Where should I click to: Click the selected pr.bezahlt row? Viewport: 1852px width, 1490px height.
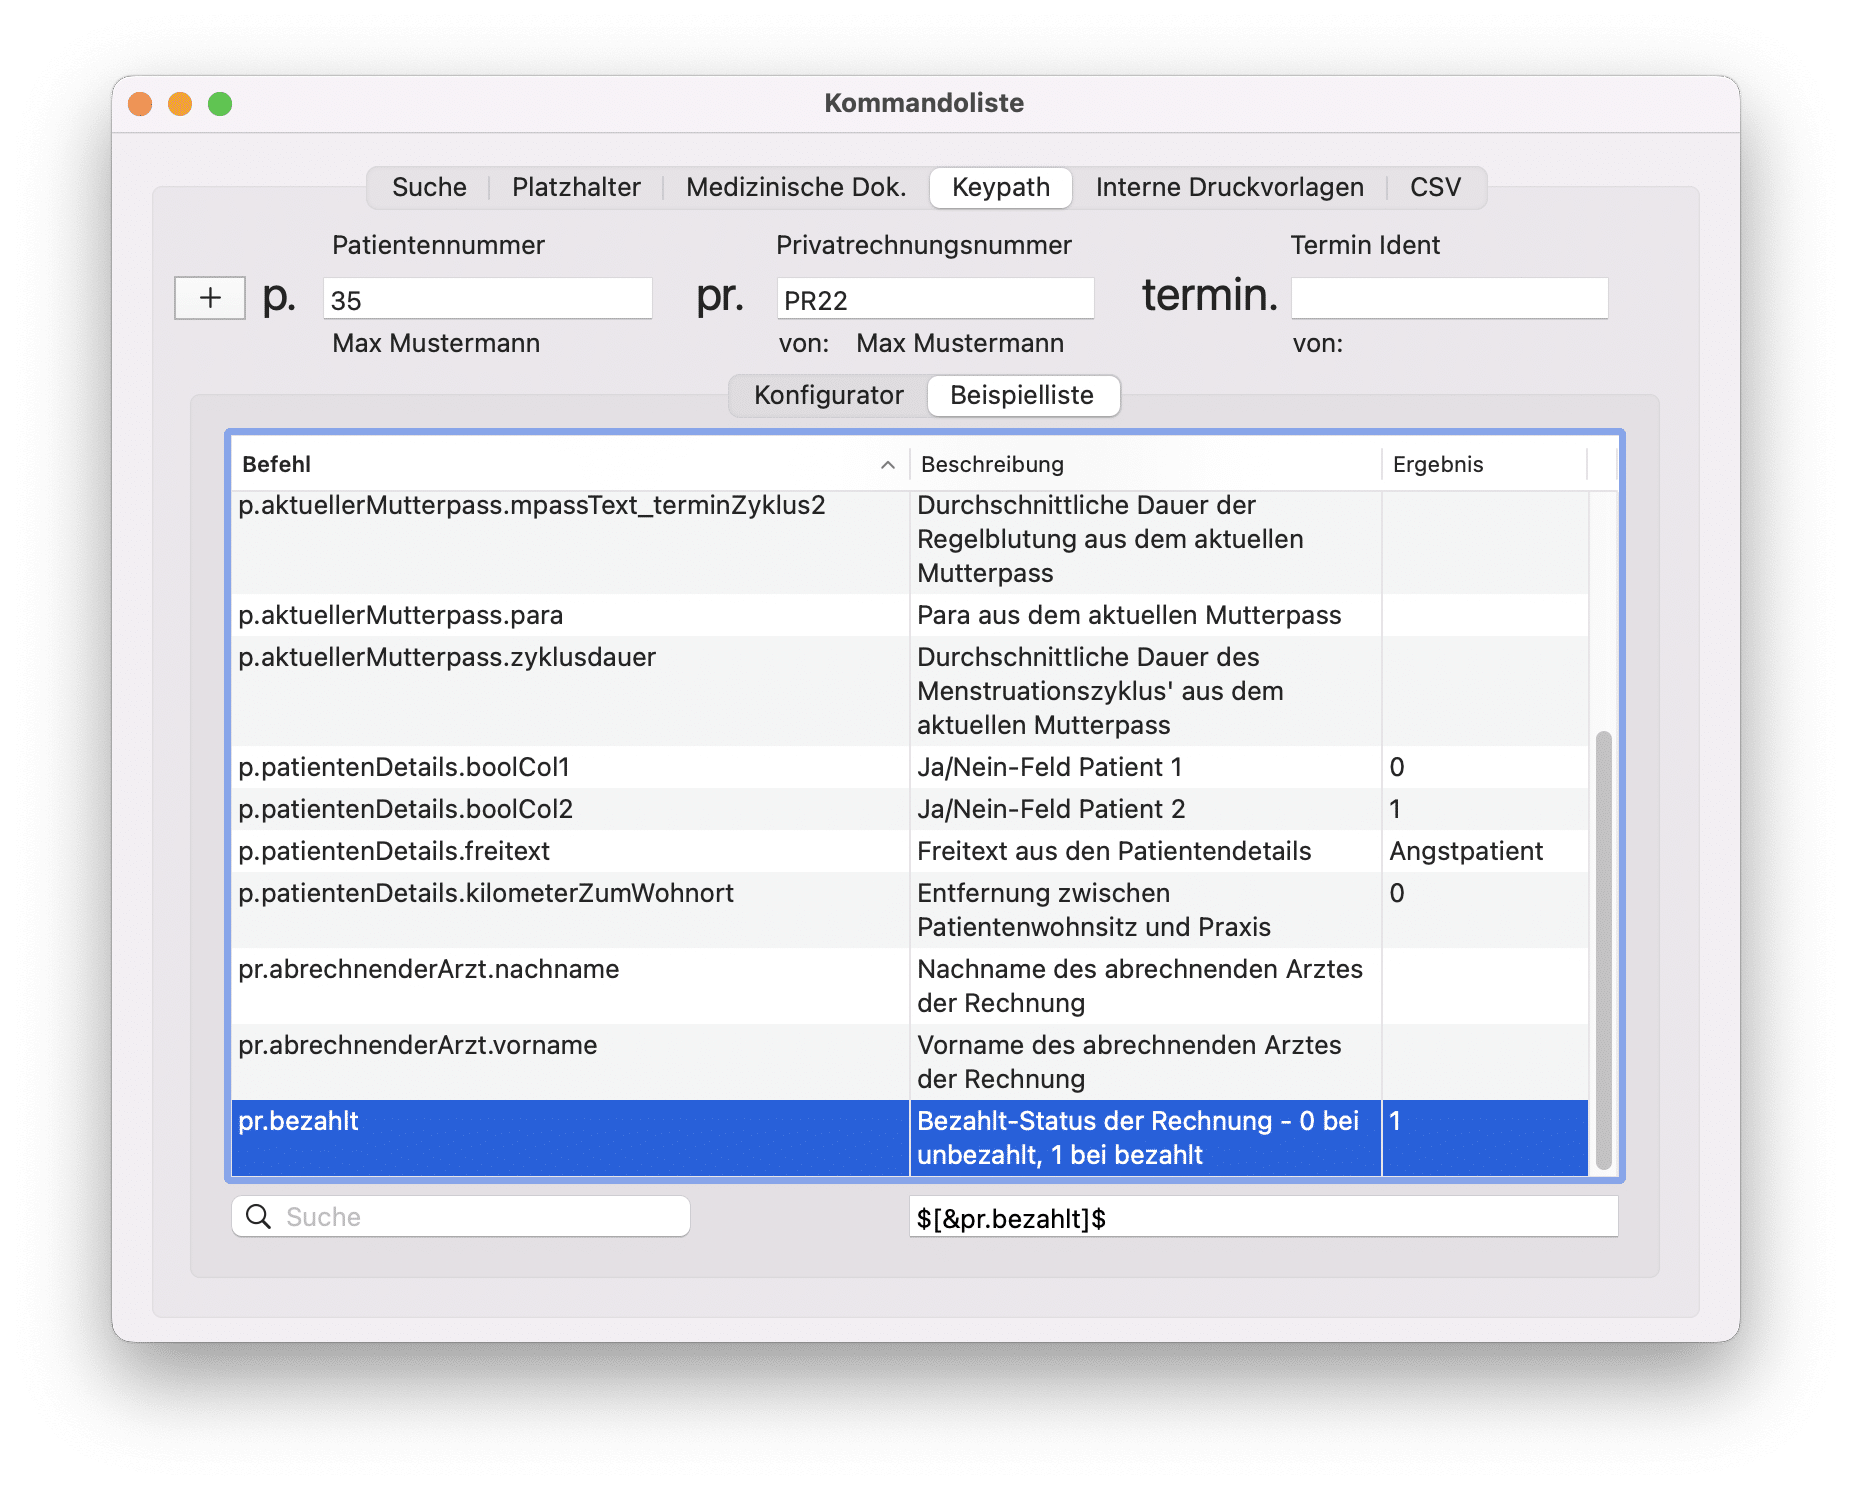[x=910, y=1138]
